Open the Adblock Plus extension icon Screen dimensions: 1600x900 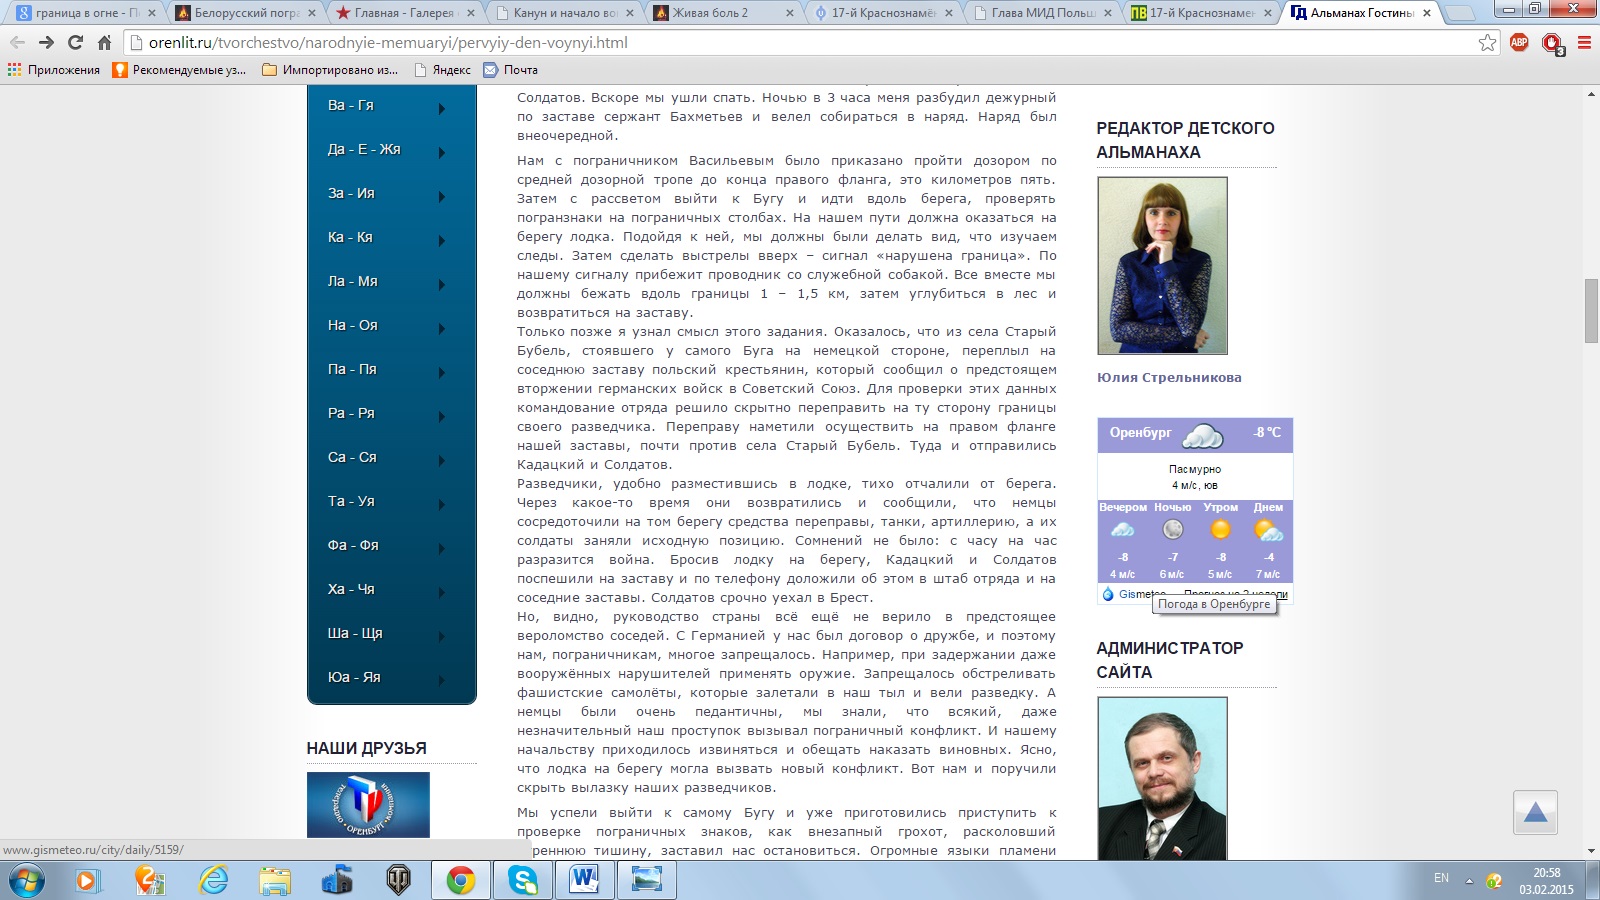point(1519,43)
